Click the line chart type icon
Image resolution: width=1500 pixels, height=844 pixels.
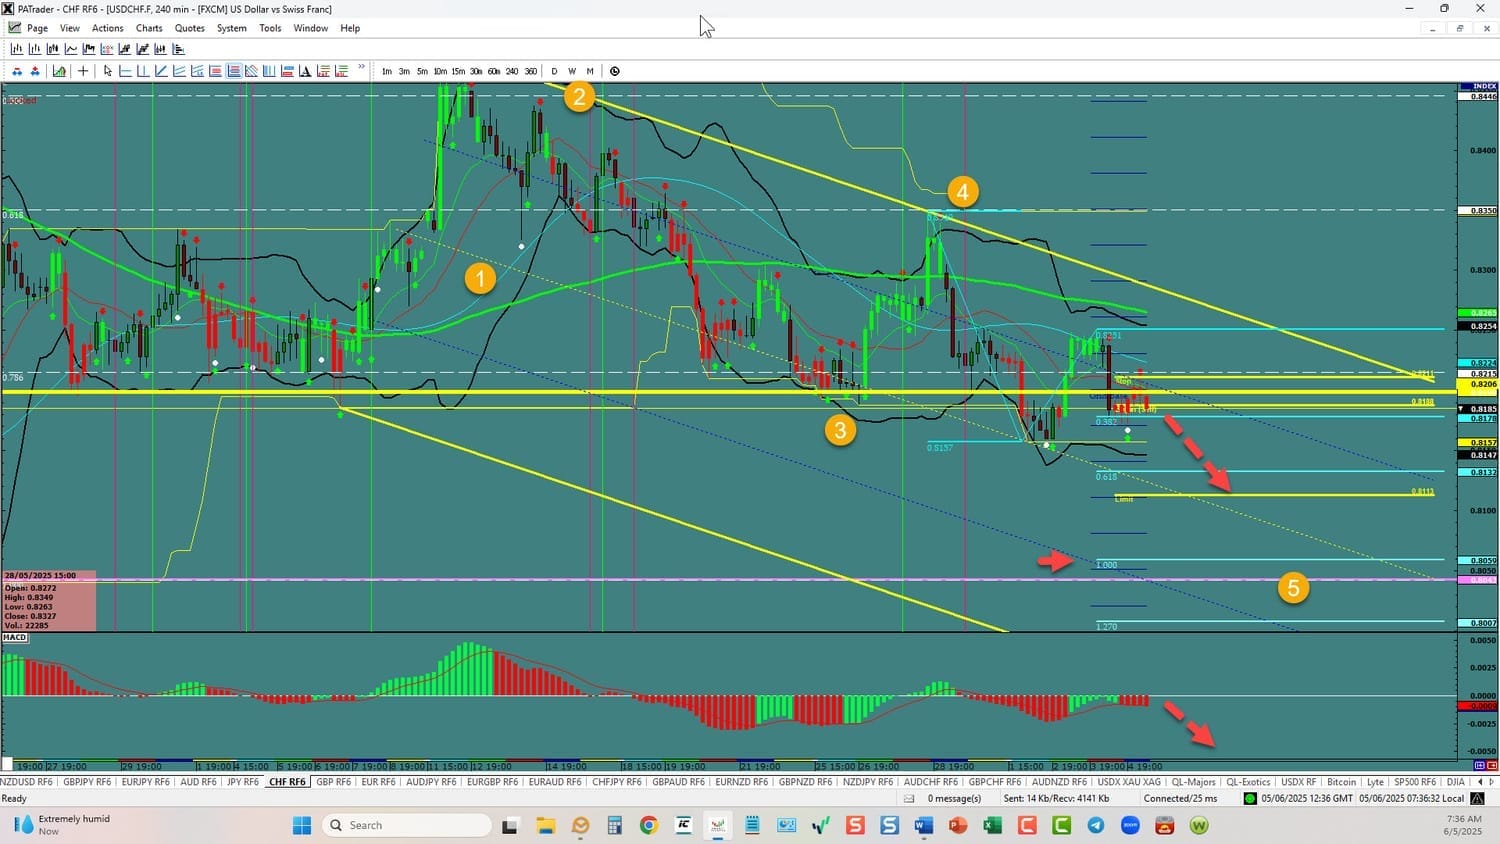[x=71, y=49]
